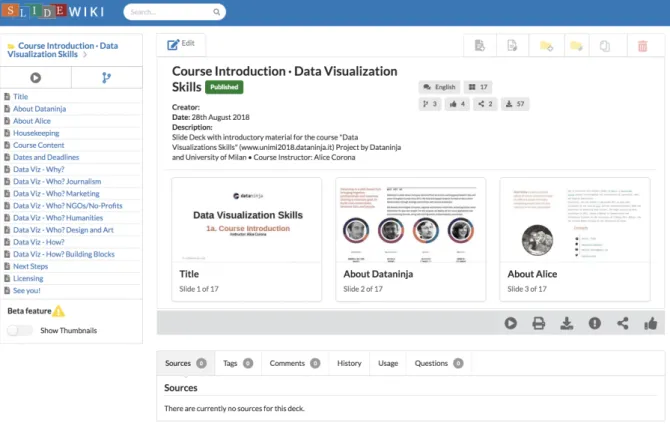This screenshot has height=426, width=670.
Task: Open See you! slide in sidebar
Action: pyautogui.click(x=26, y=291)
